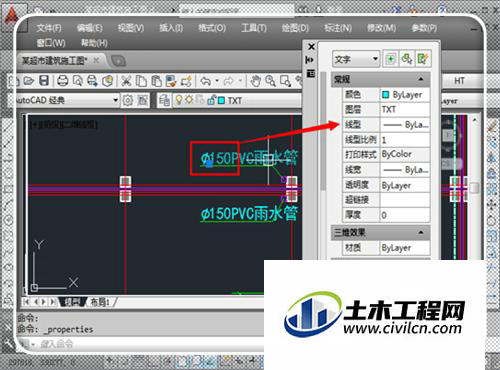Open the AutoCAD 经典 workspace dropdown
Image resolution: width=500 pixels, height=370 pixels.
[115, 100]
